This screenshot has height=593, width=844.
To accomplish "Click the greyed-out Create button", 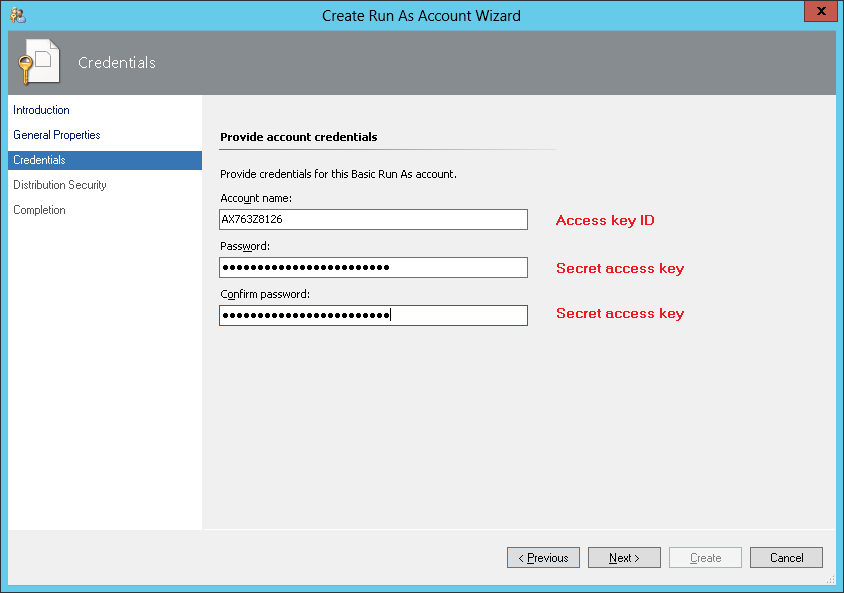I will [705, 558].
